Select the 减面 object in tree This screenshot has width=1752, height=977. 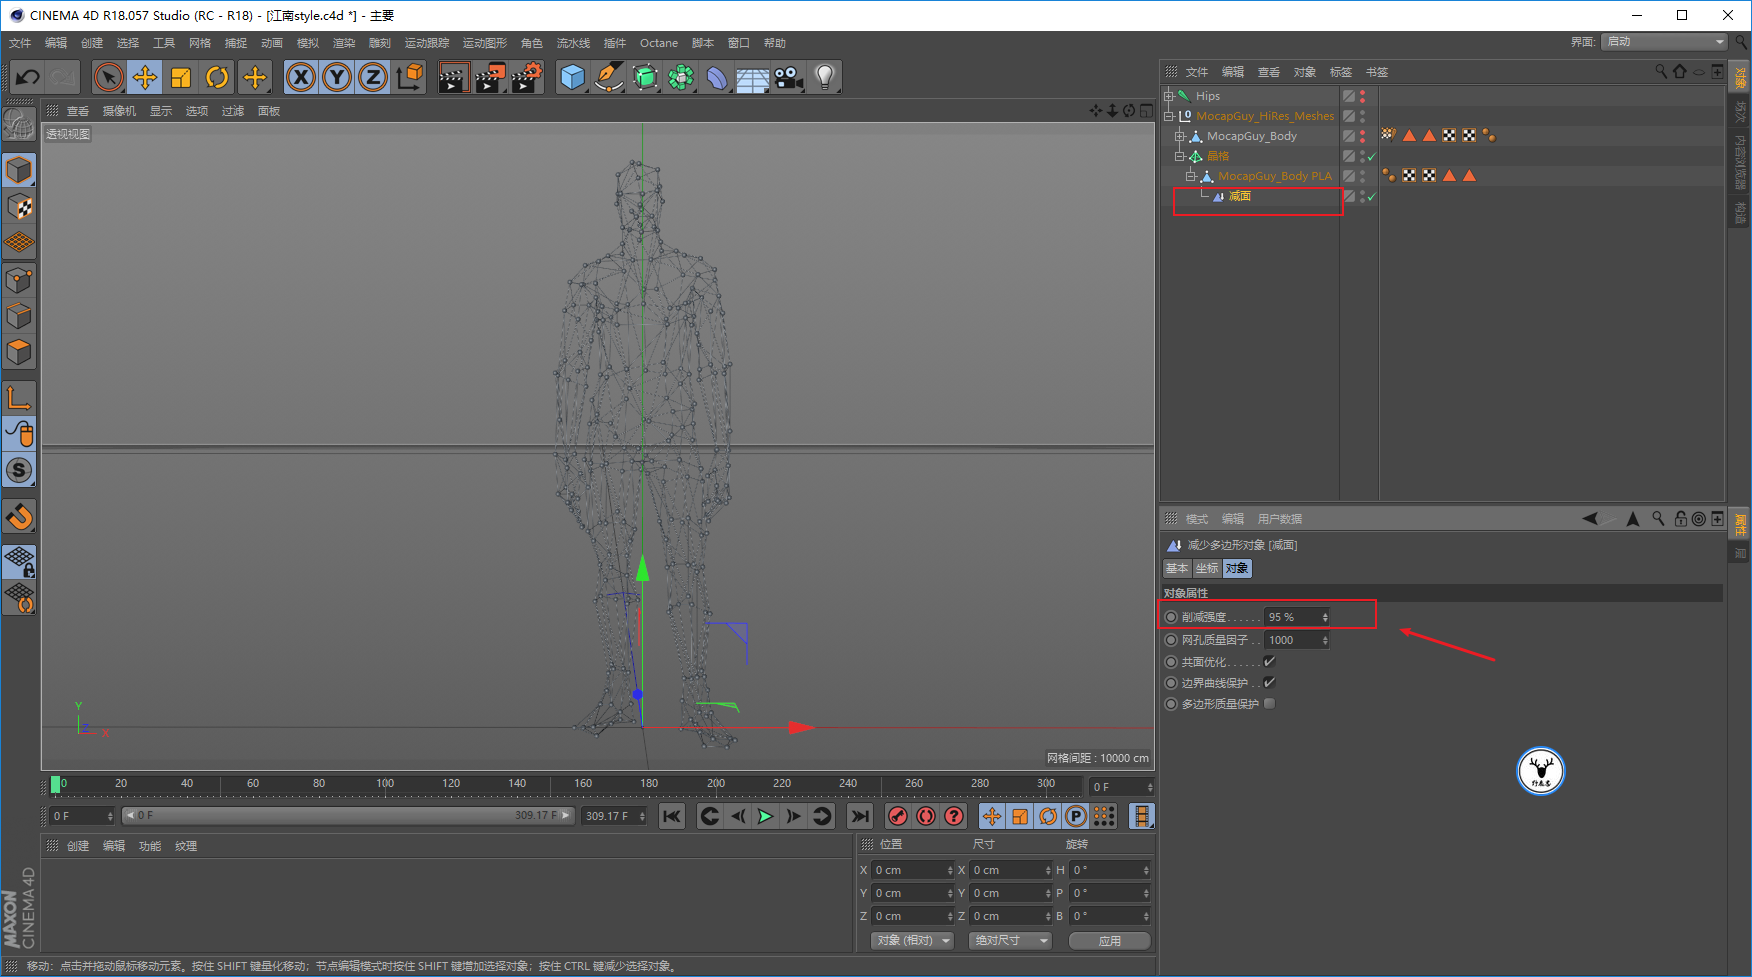tap(1240, 196)
